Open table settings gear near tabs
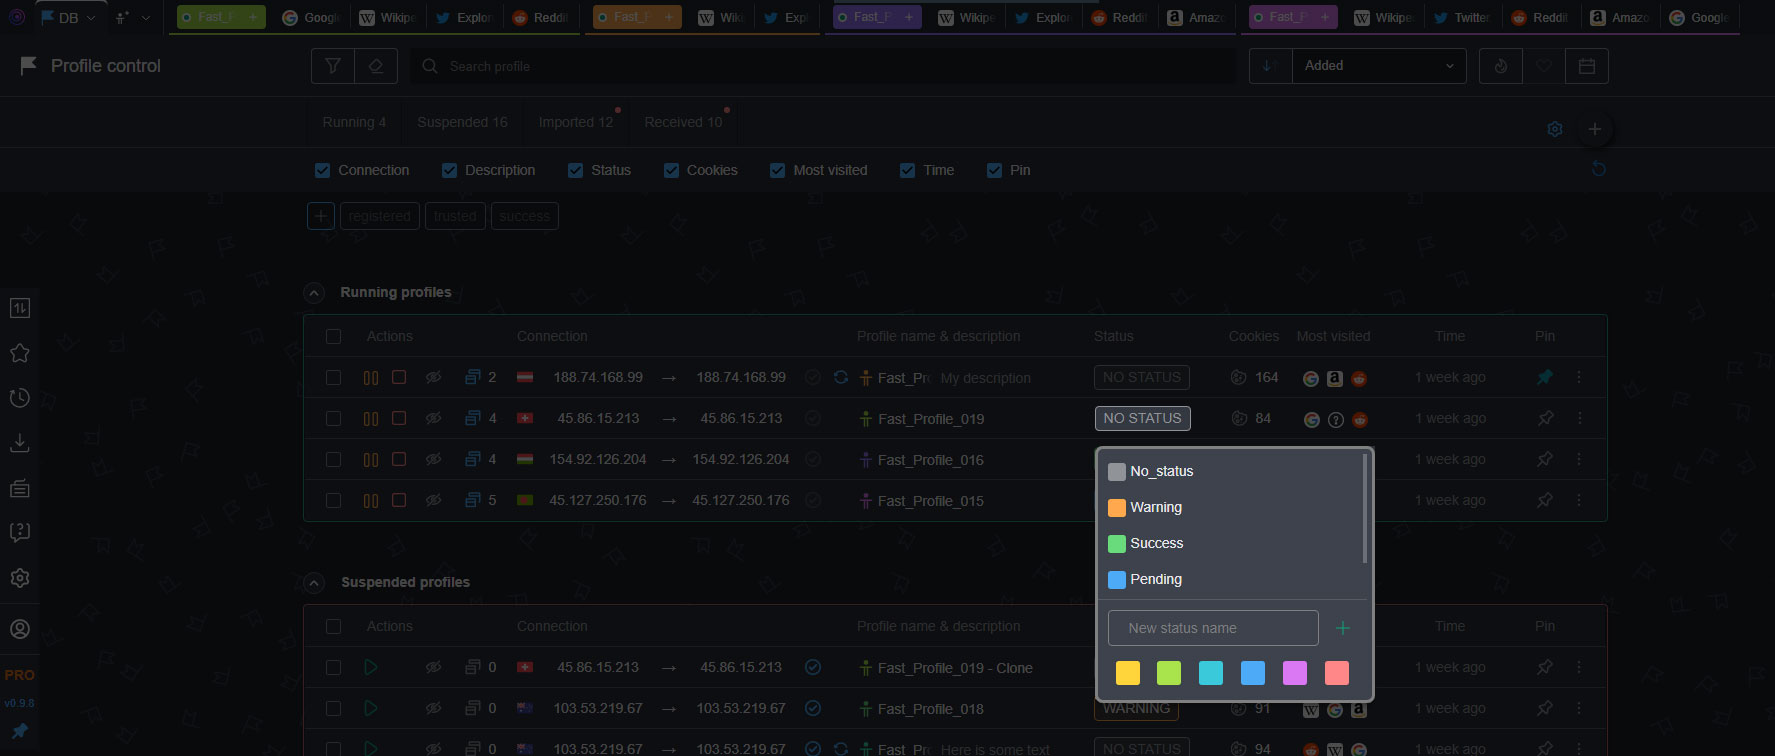This screenshot has height=756, width=1775. (1555, 129)
